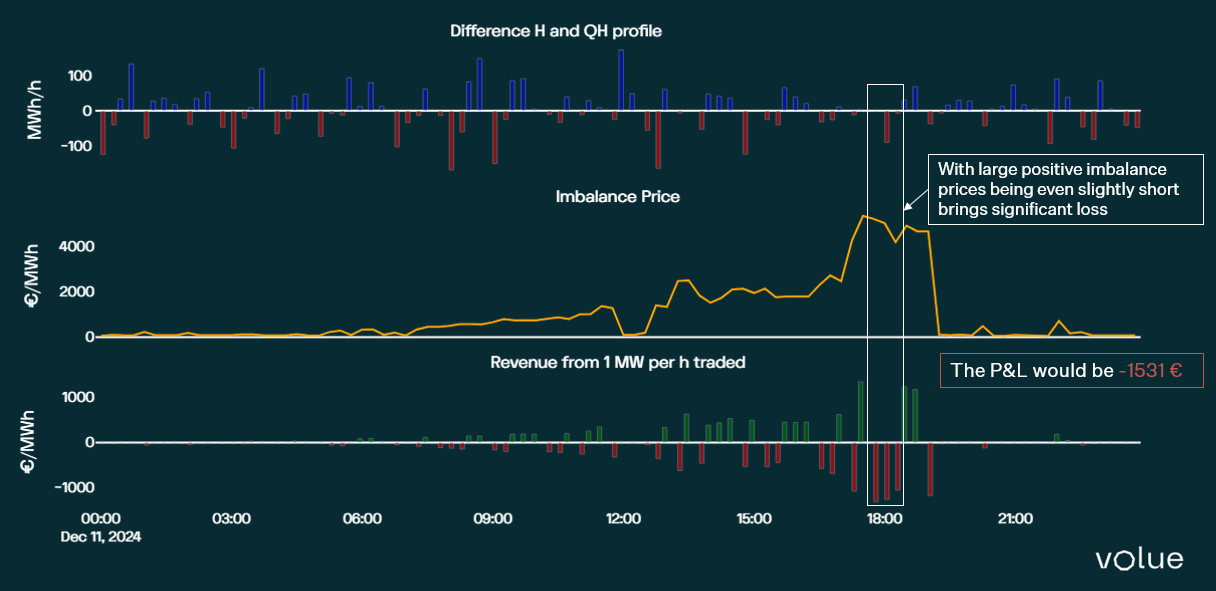Image resolution: width=1216 pixels, height=591 pixels.
Task: Select the 'Imbalance Price' chart title
Action: click(x=617, y=197)
